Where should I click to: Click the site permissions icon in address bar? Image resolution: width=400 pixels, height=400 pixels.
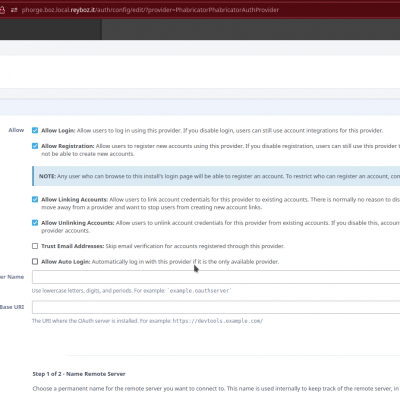coord(14,10)
